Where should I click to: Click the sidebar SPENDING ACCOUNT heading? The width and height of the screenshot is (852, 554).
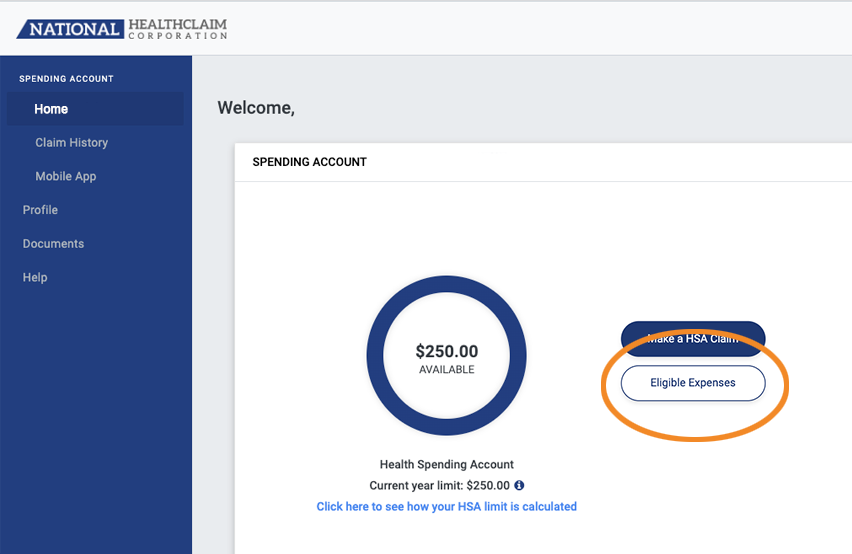[66, 79]
